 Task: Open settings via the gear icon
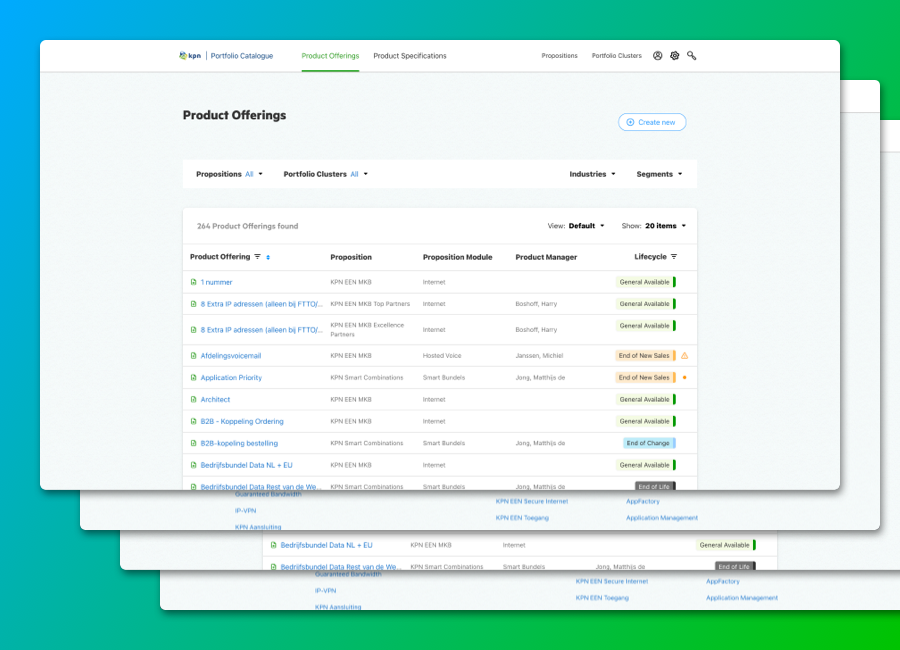click(675, 56)
